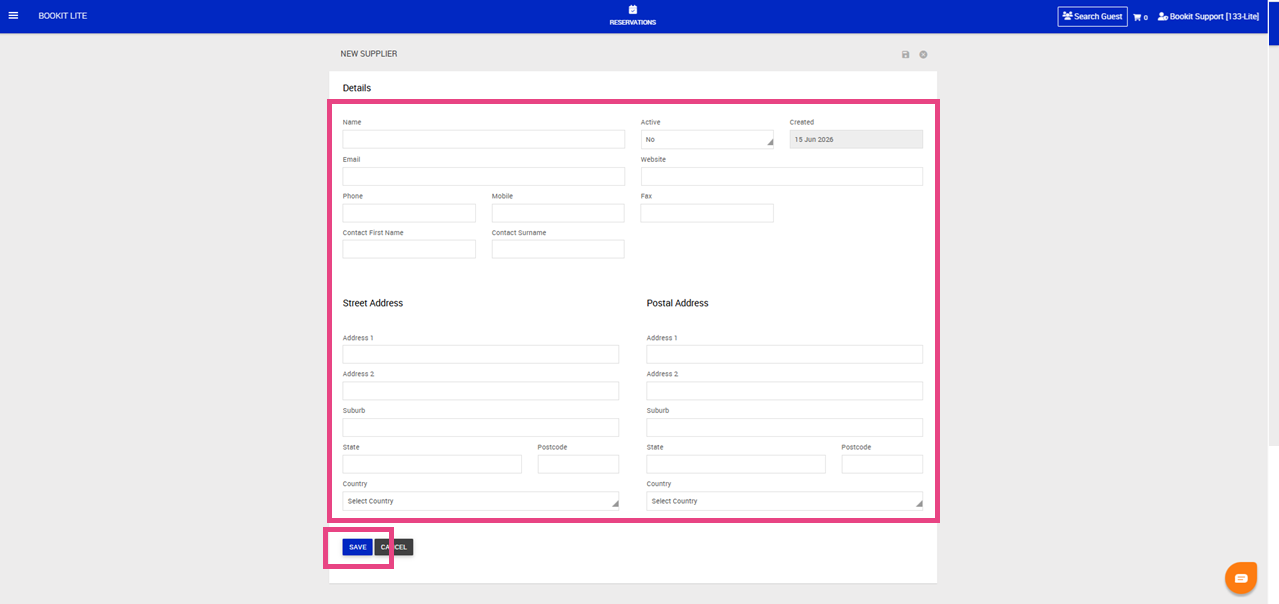Screen dimensions: 1279x604
Task: Click the Search Guest button
Action: tap(1092, 17)
